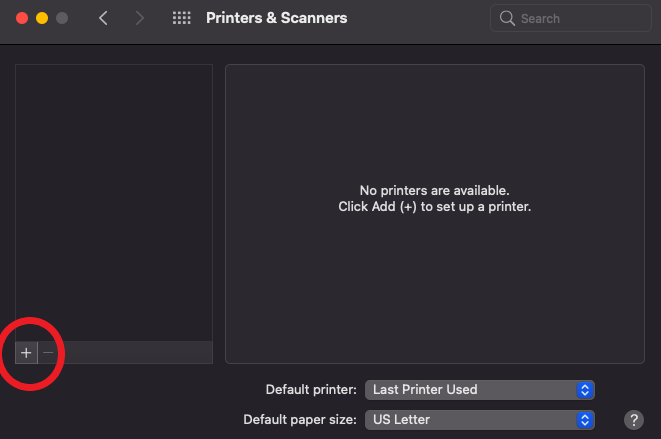Expand the US Letter paper size dropdown

click(480, 419)
